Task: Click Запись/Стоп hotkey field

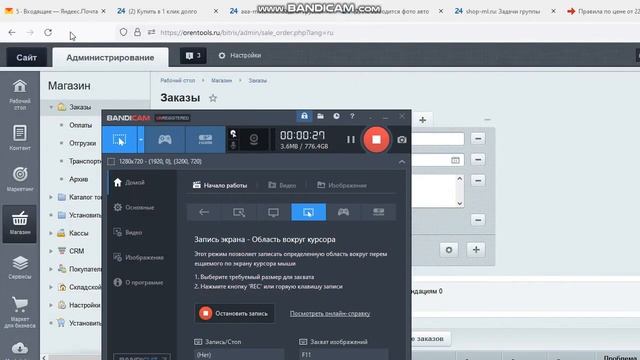Action: click(x=239, y=354)
